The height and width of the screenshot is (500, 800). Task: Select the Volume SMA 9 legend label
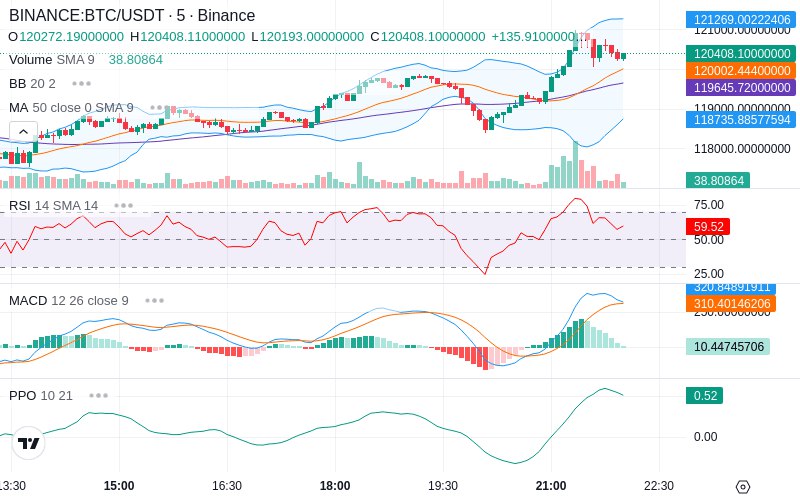pos(52,60)
